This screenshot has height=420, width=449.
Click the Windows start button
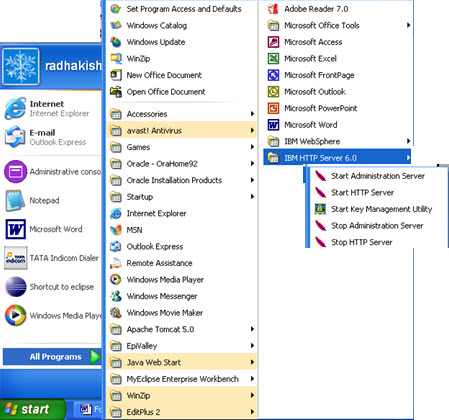33,409
